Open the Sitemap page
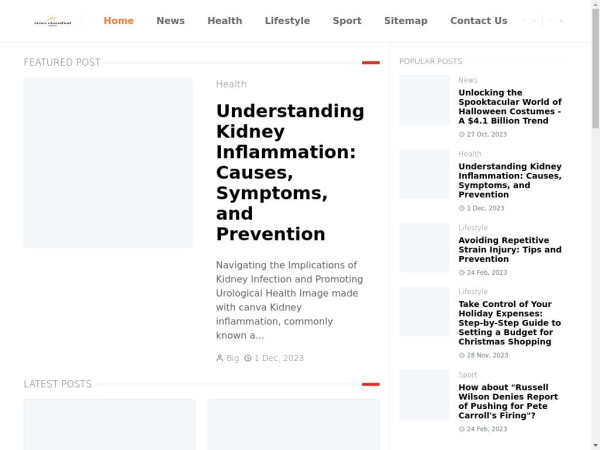This screenshot has height=450, width=600. coord(405,20)
